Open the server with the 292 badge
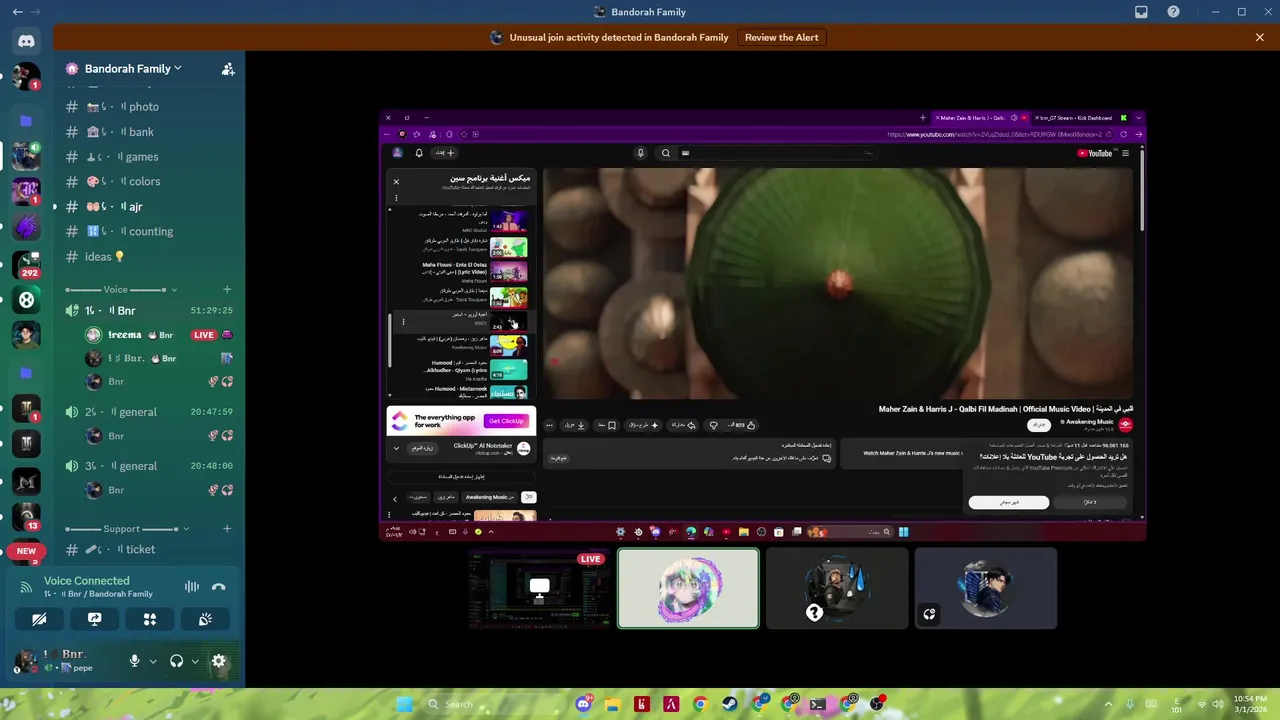The image size is (1280, 720). click(26, 265)
